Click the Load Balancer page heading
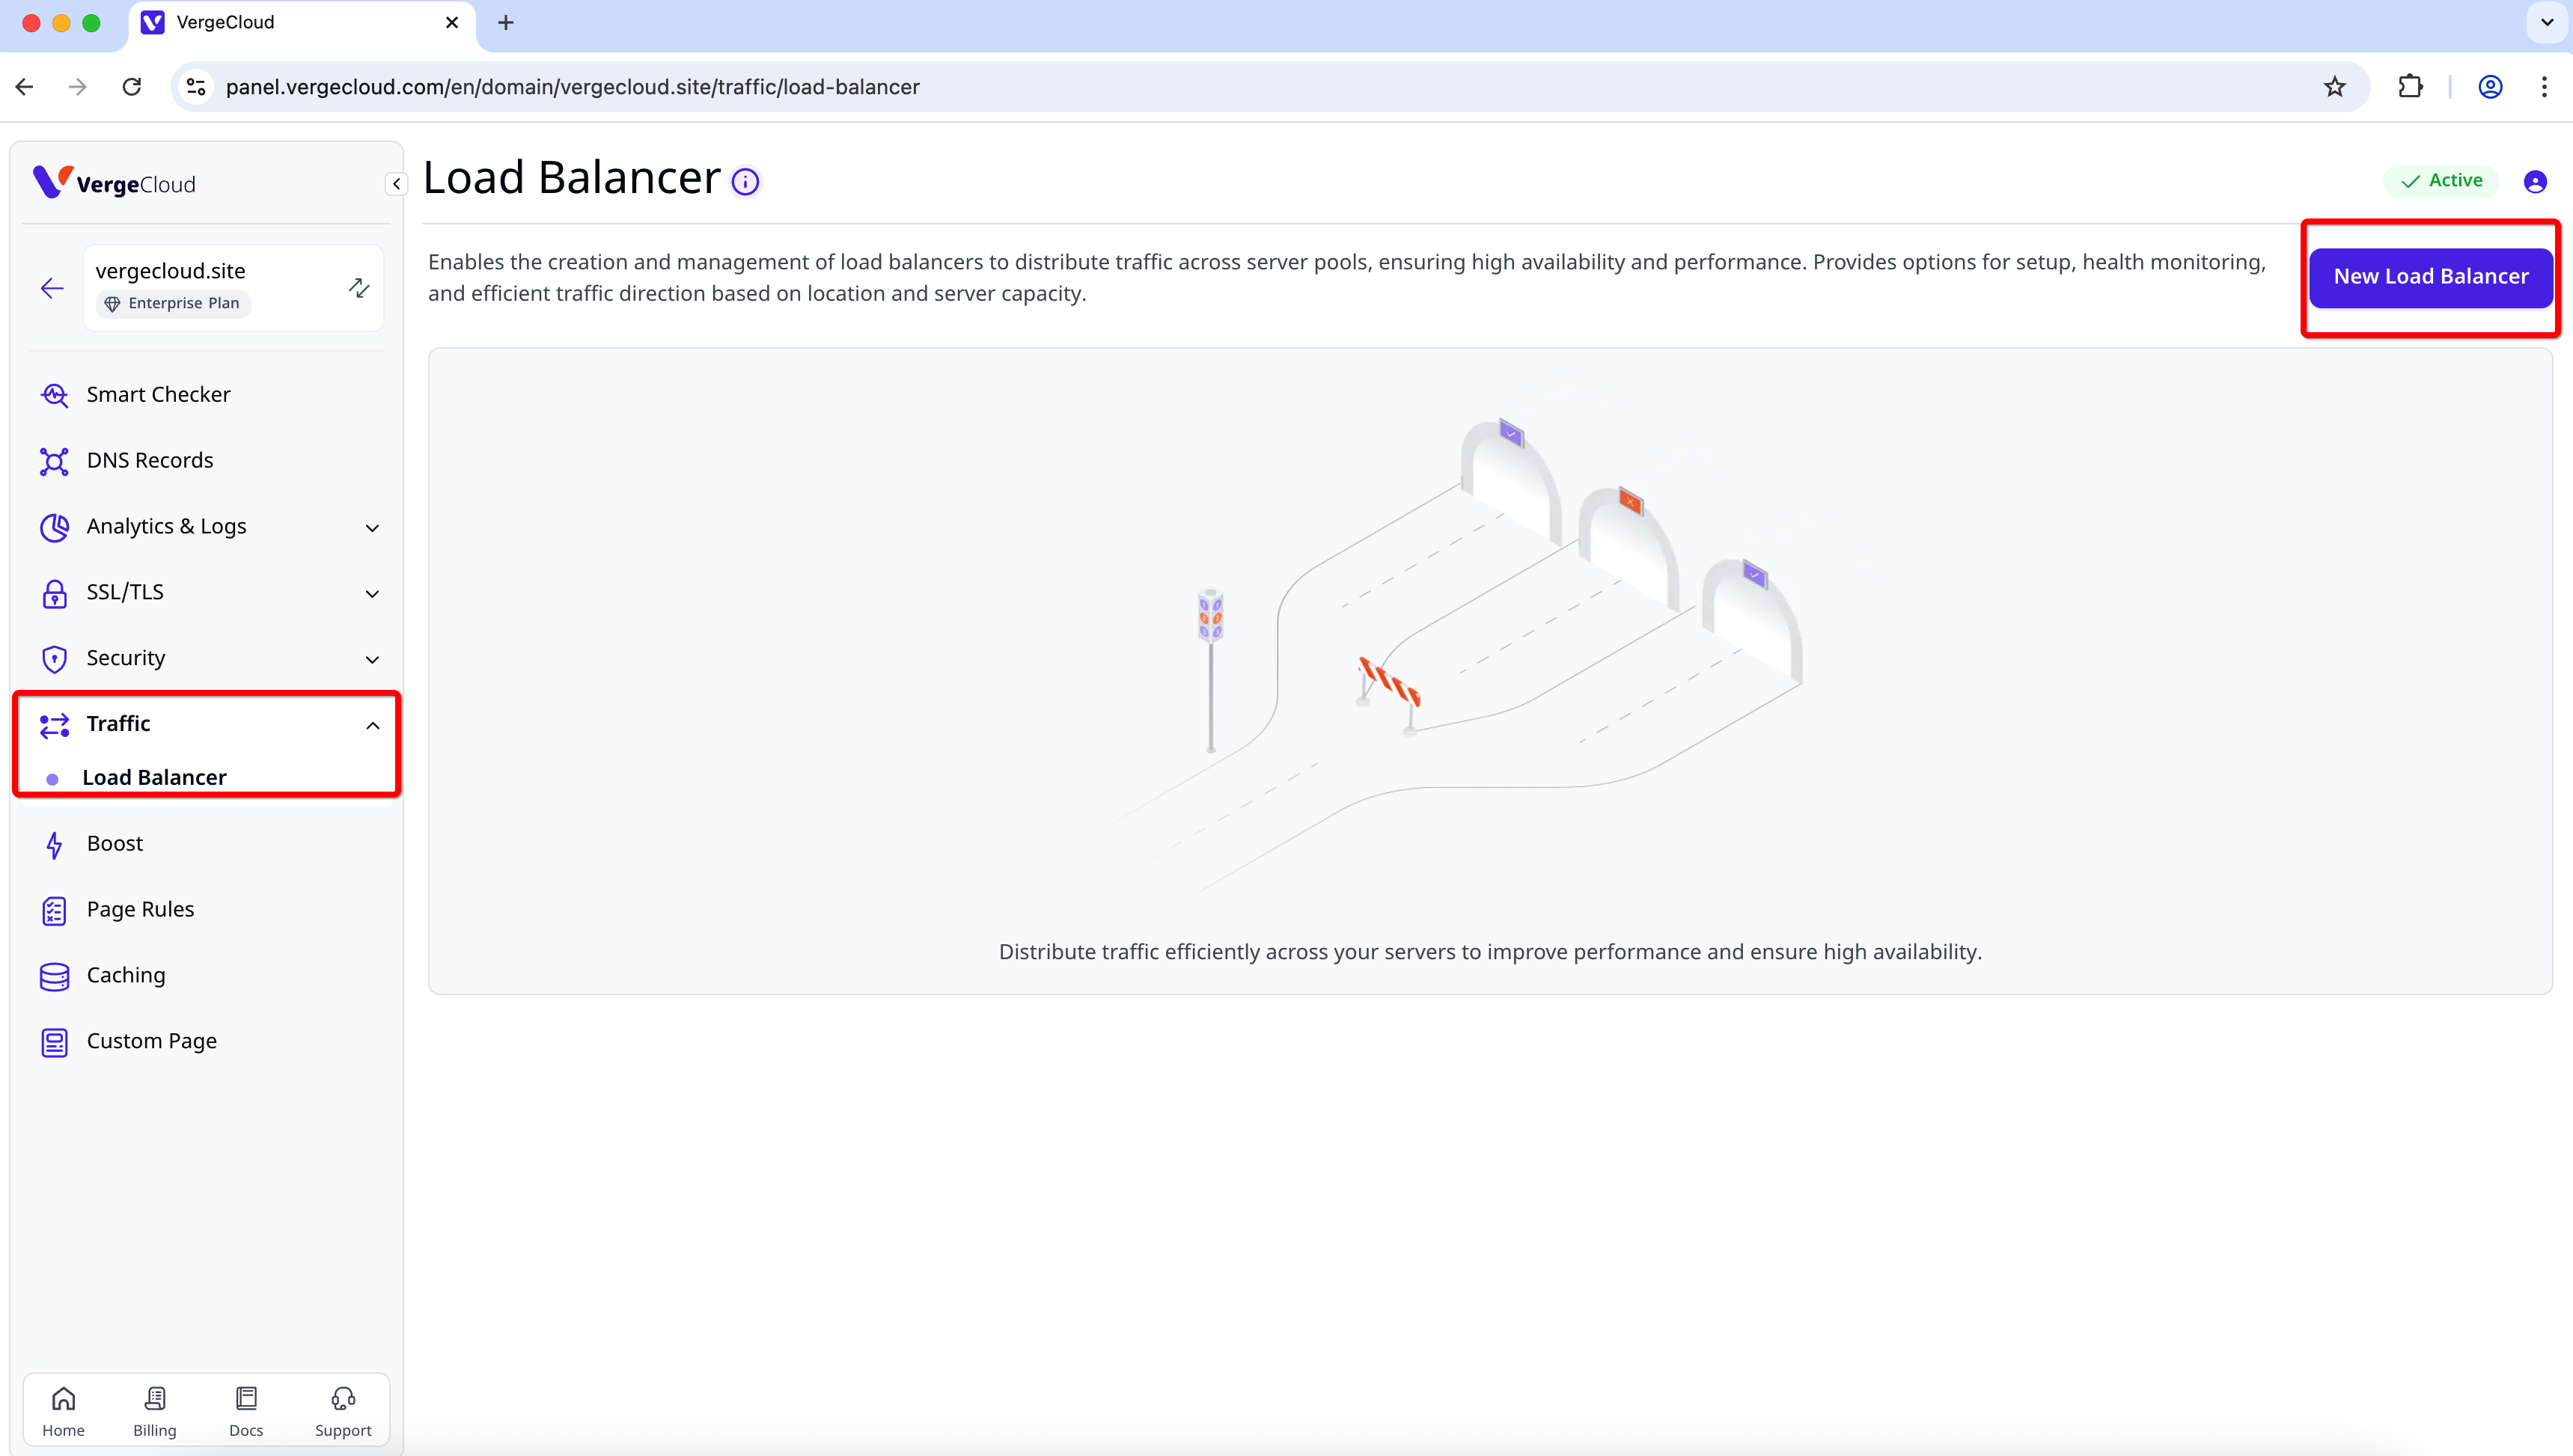Viewport: 2573px width, 1456px height. point(571,178)
